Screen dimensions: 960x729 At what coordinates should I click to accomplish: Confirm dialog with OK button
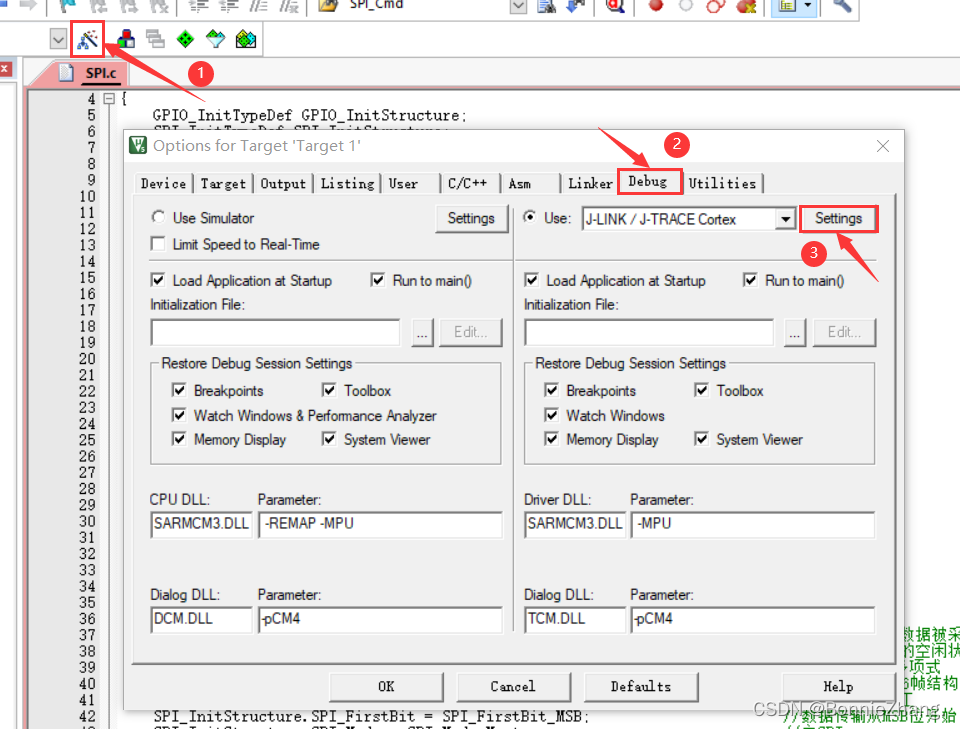point(386,687)
